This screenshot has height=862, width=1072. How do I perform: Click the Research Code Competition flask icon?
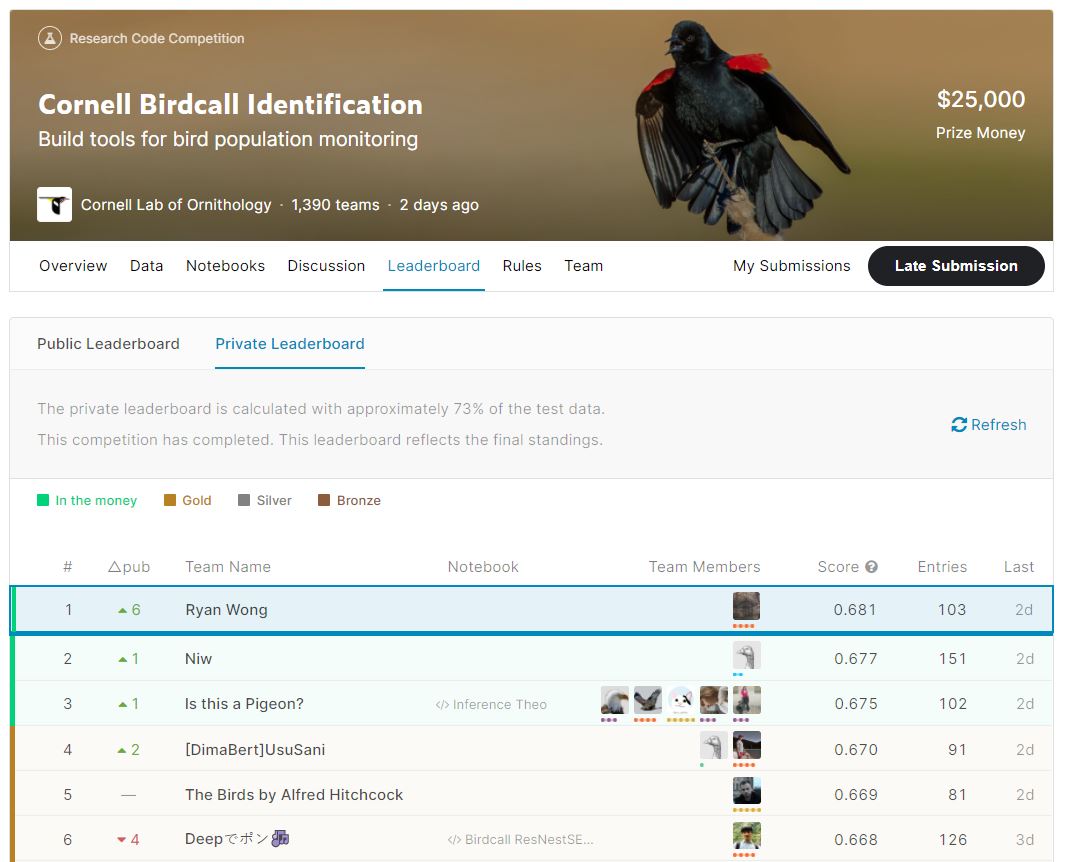click(50, 39)
